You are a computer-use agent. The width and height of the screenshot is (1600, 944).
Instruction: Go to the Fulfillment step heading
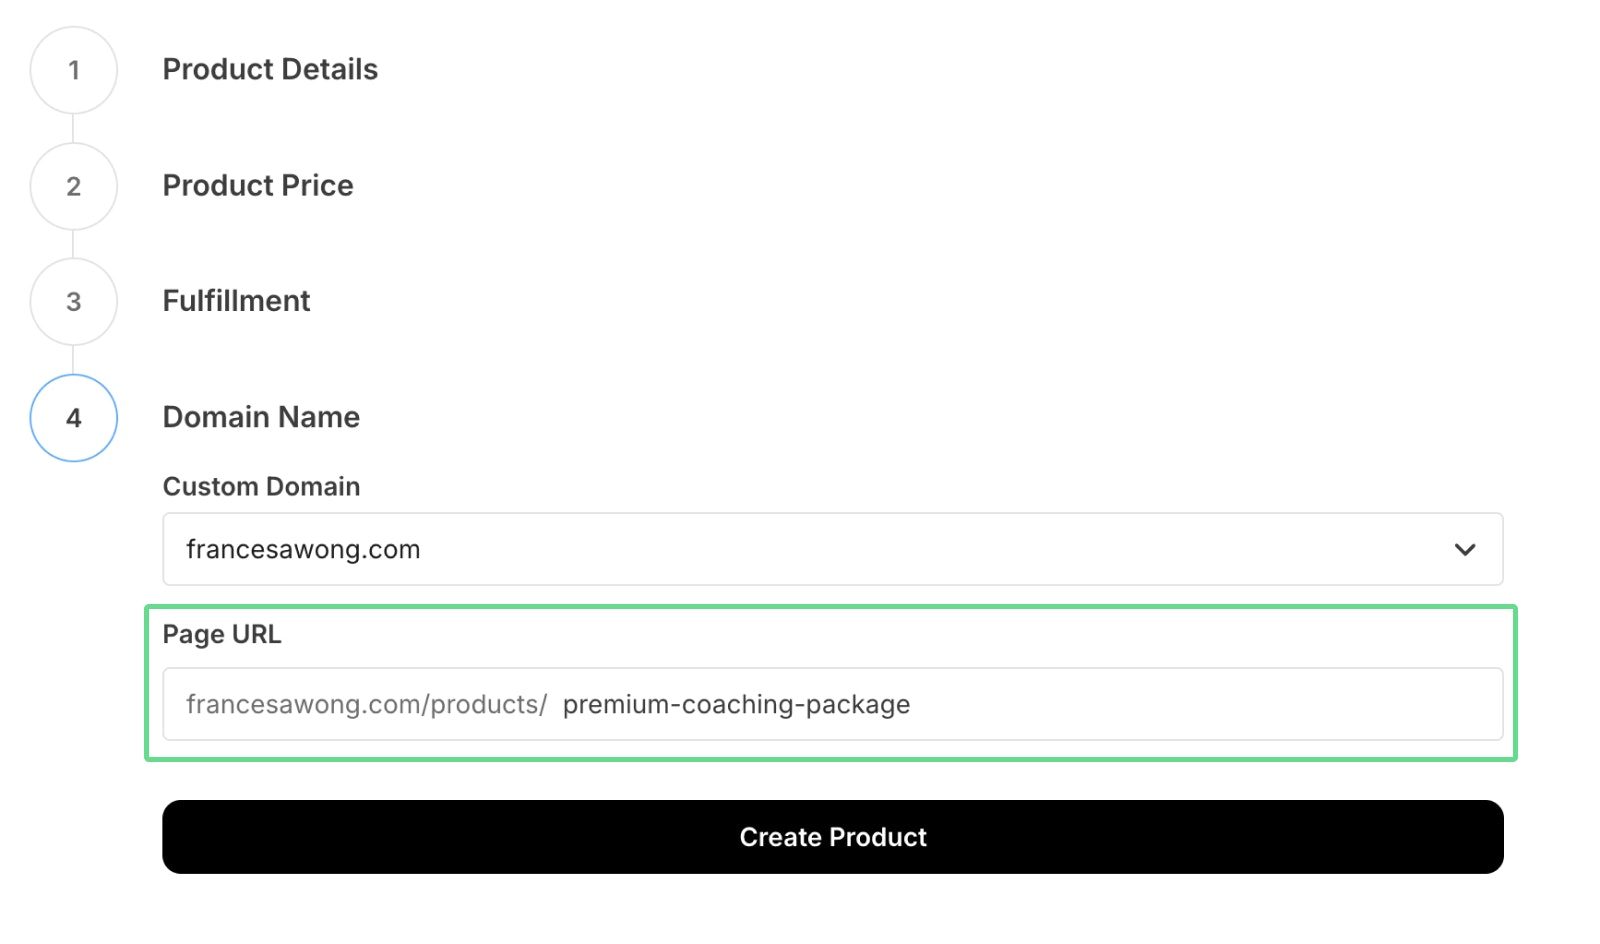[236, 301]
